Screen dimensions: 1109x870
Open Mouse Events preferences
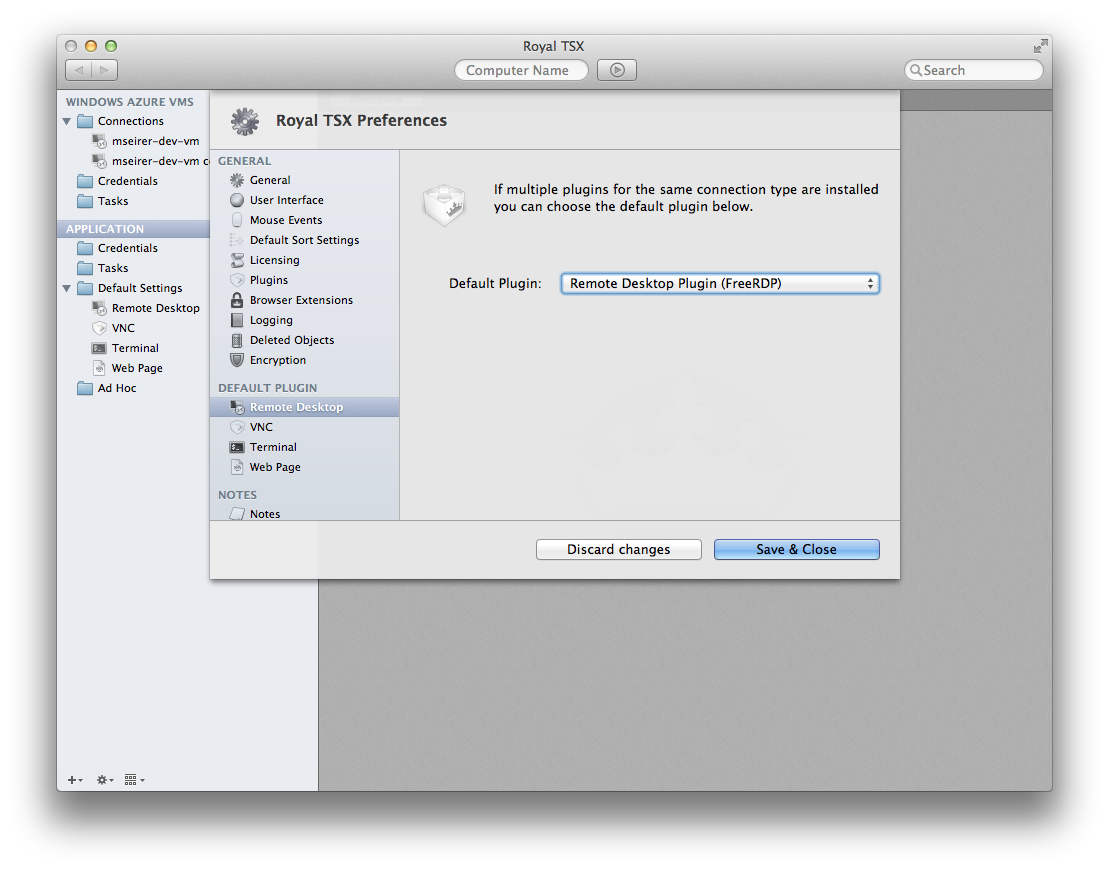coord(304,220)
